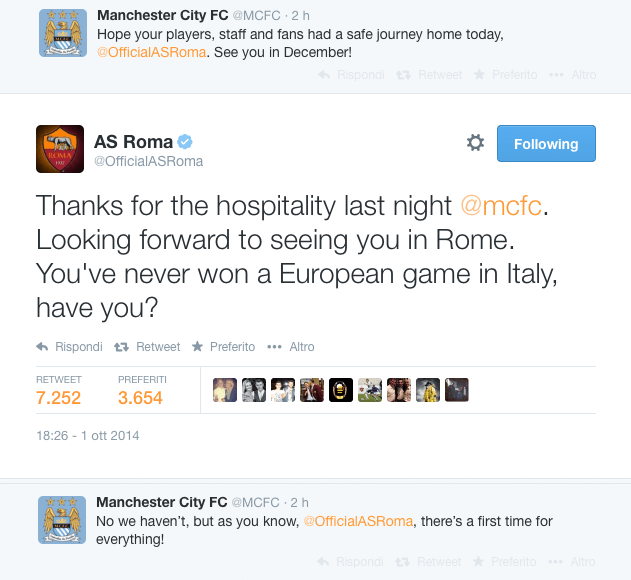Retweet the AS Roma tweet
The image size is (631, 580).
pos(148,347)
